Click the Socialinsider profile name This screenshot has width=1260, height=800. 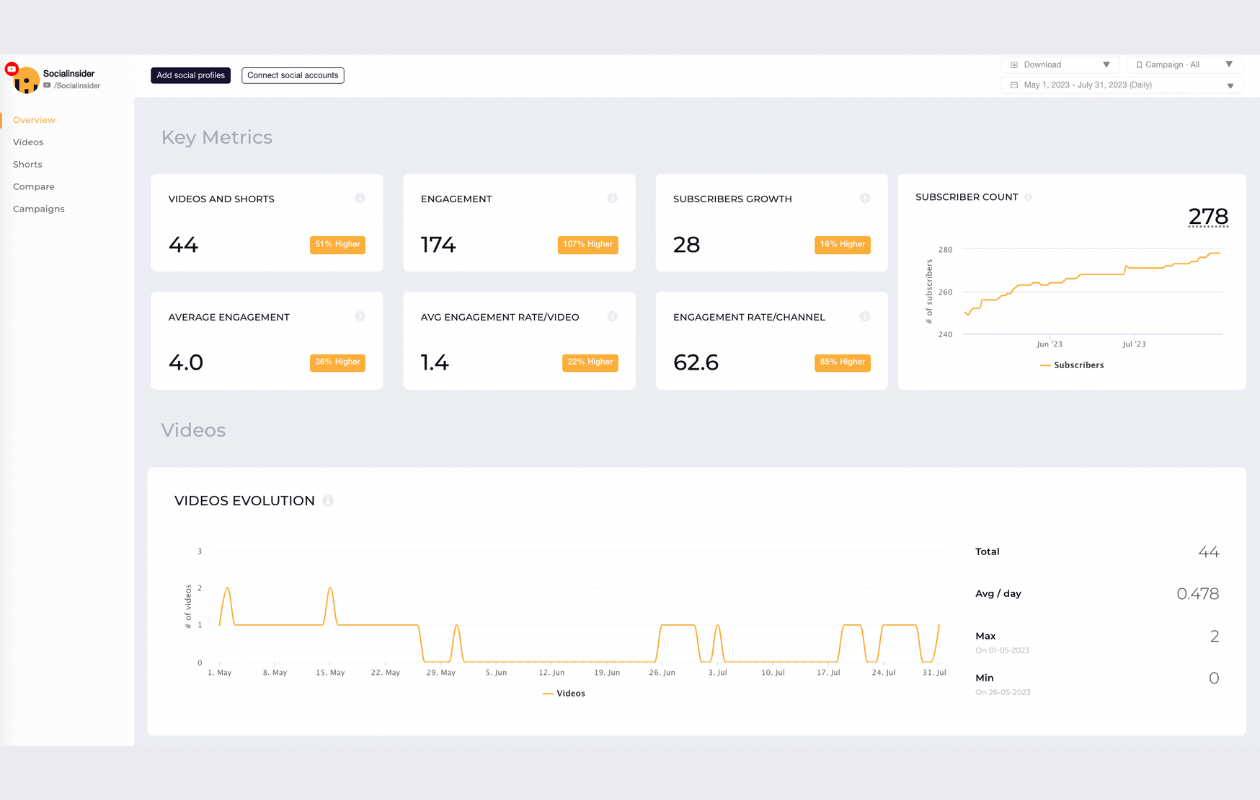[x=69, y=73]
